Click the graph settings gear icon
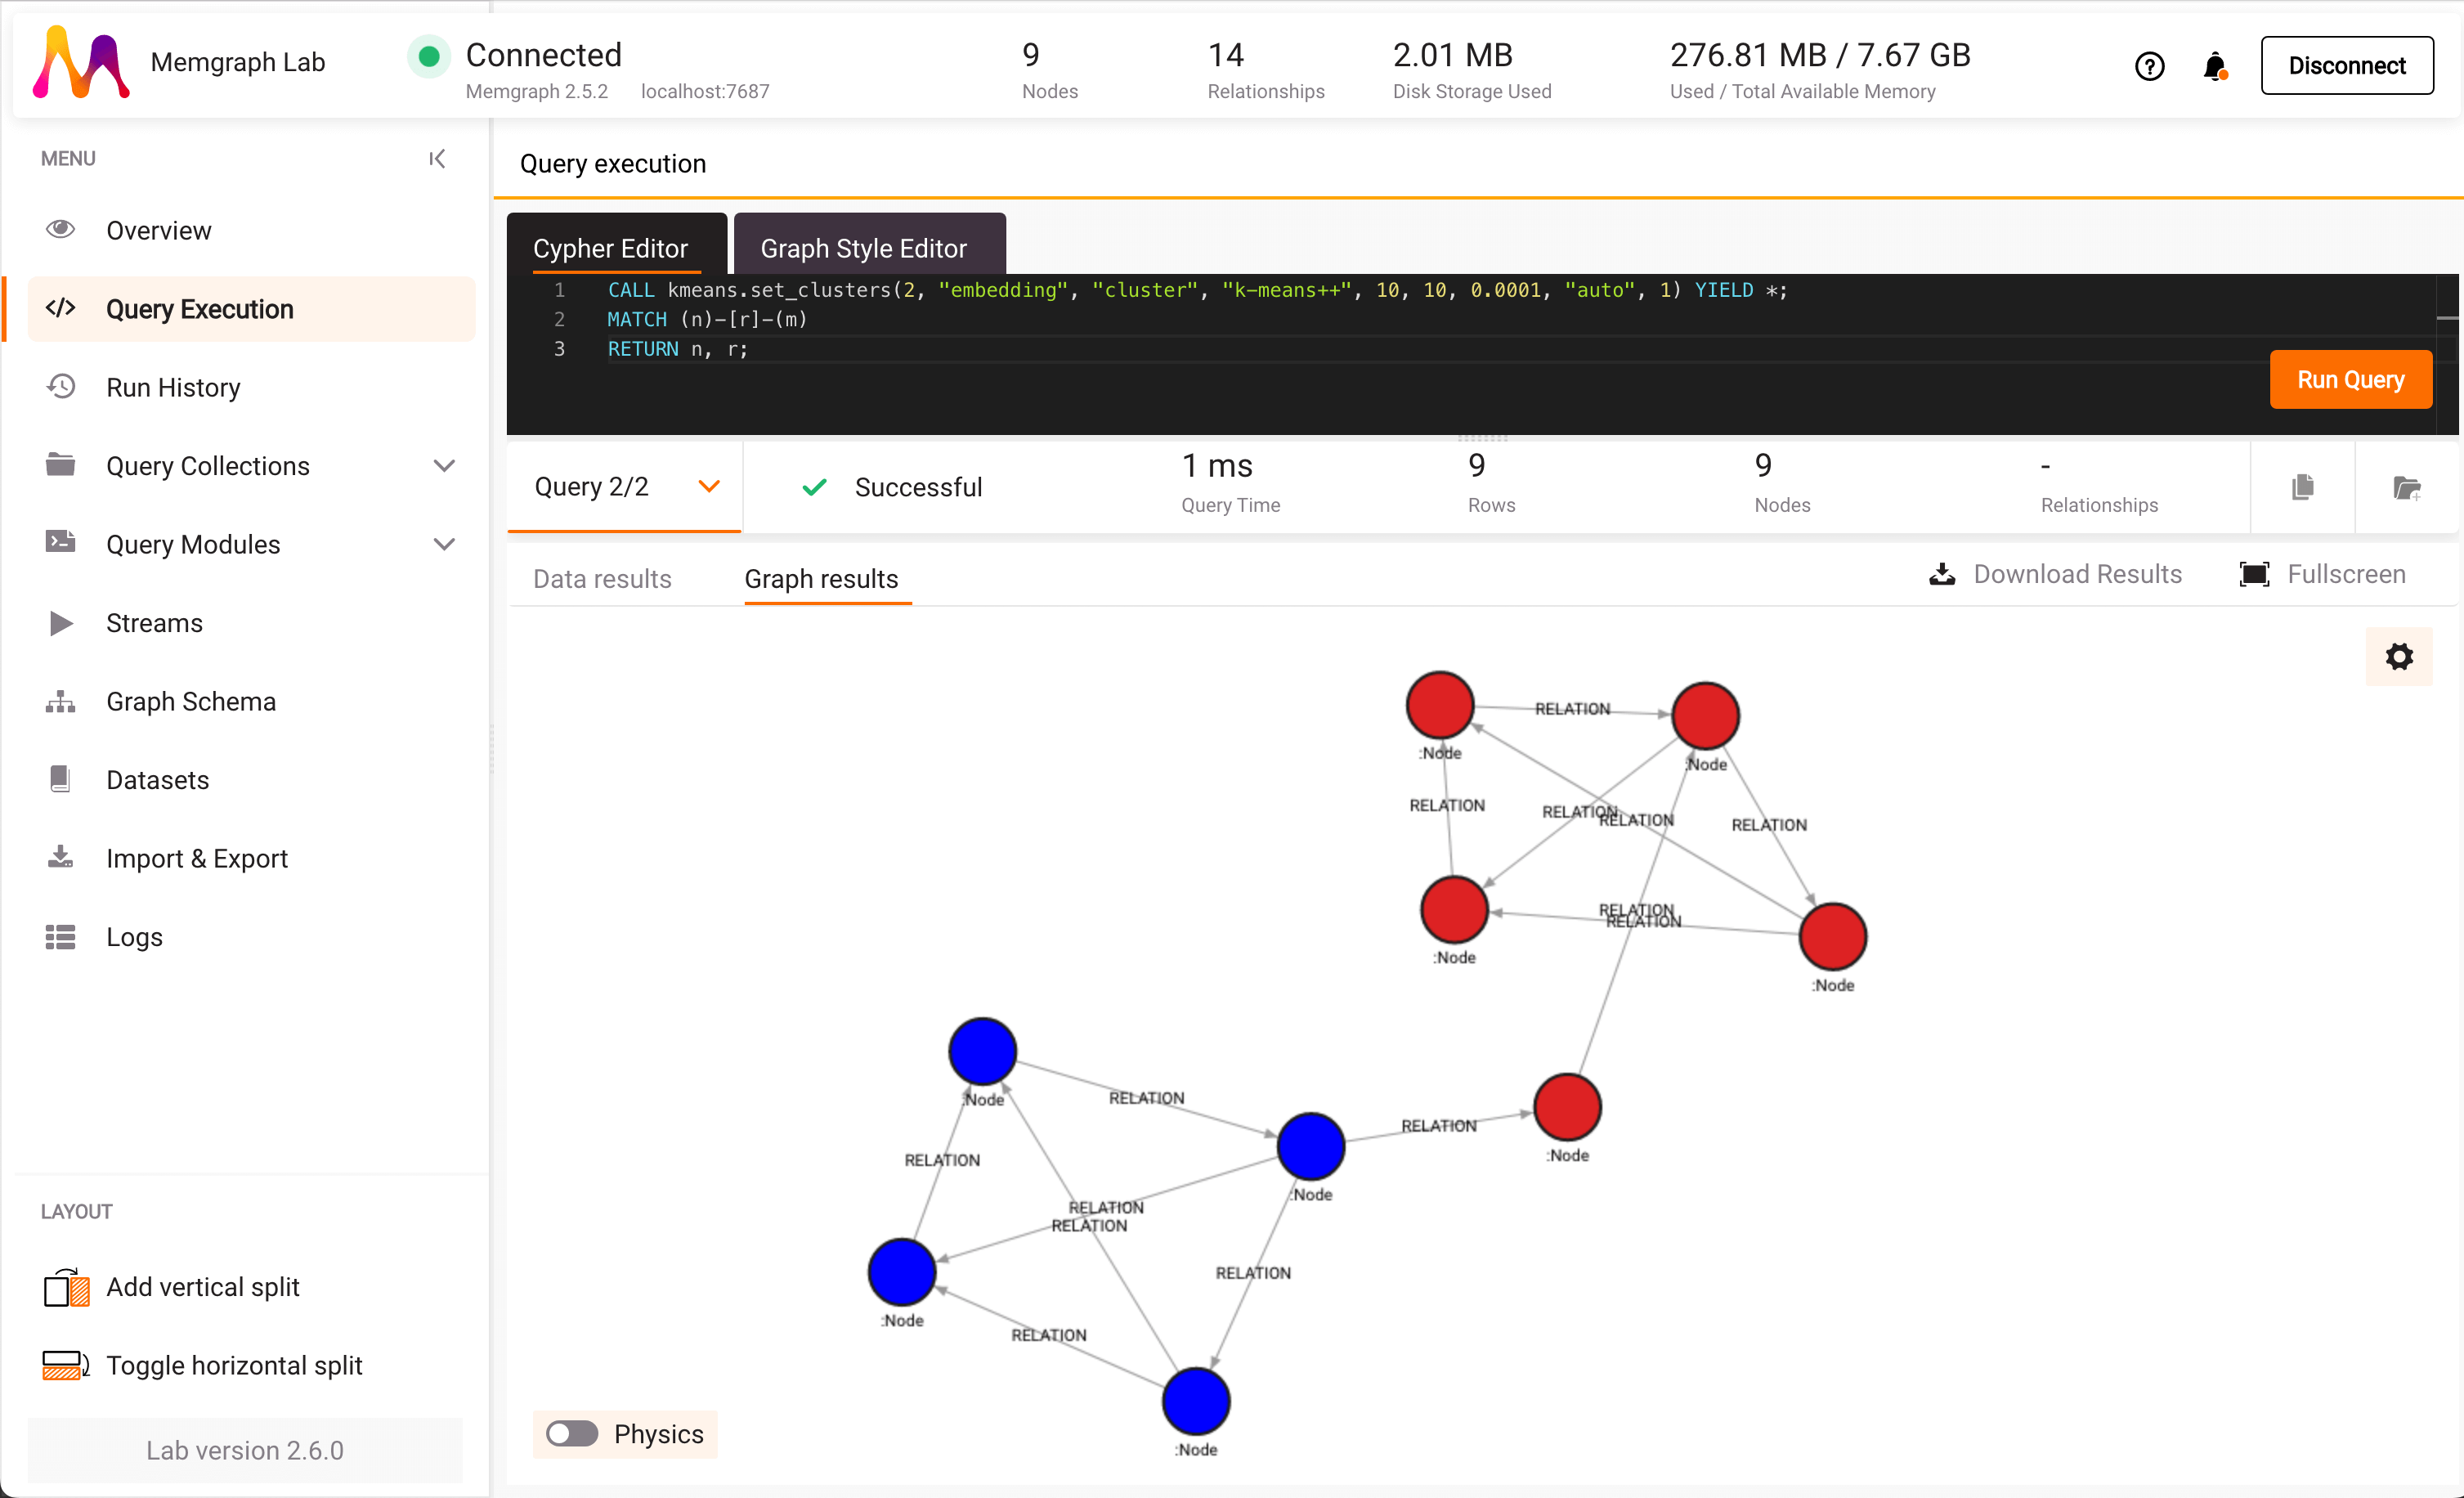Image resolution: width=2464 pixels, height=1498 pixels. point(2399,658)
